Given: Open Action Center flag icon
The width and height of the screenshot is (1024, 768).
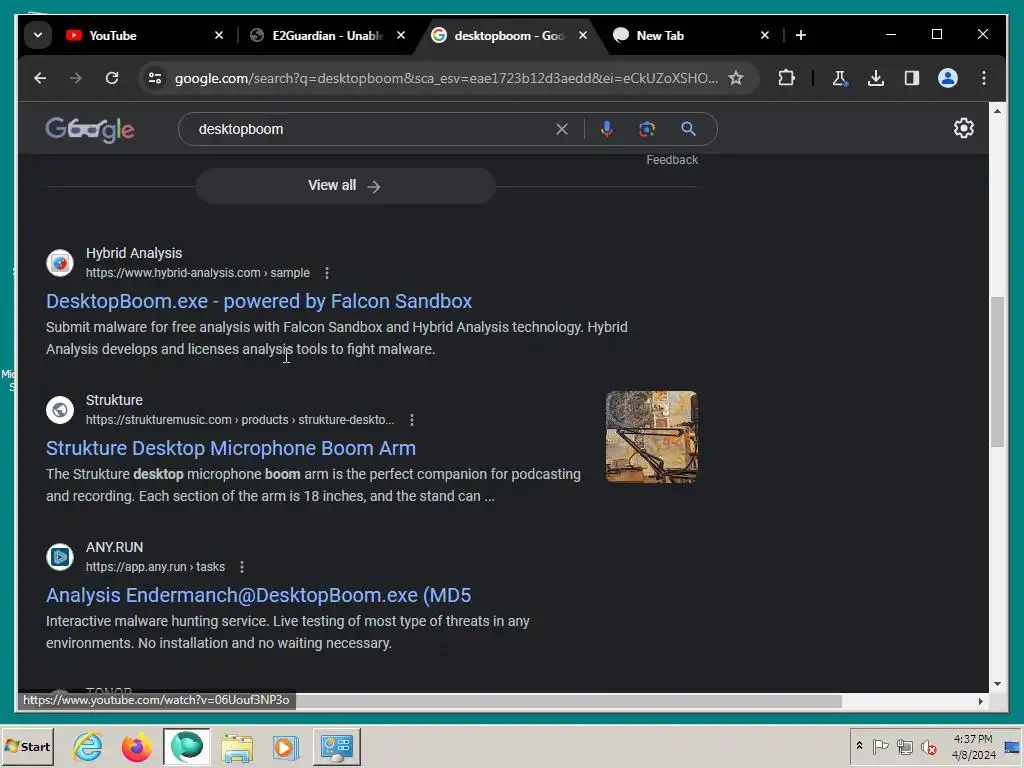Looking at the screenshot, I should [x=880, y=746].
